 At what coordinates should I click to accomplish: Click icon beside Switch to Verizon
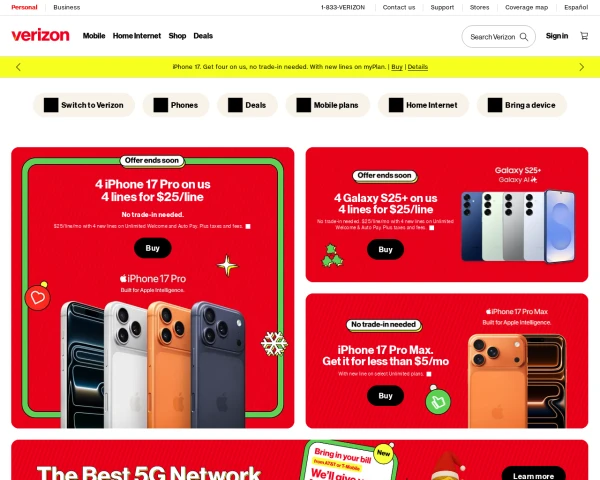(51, 105)
